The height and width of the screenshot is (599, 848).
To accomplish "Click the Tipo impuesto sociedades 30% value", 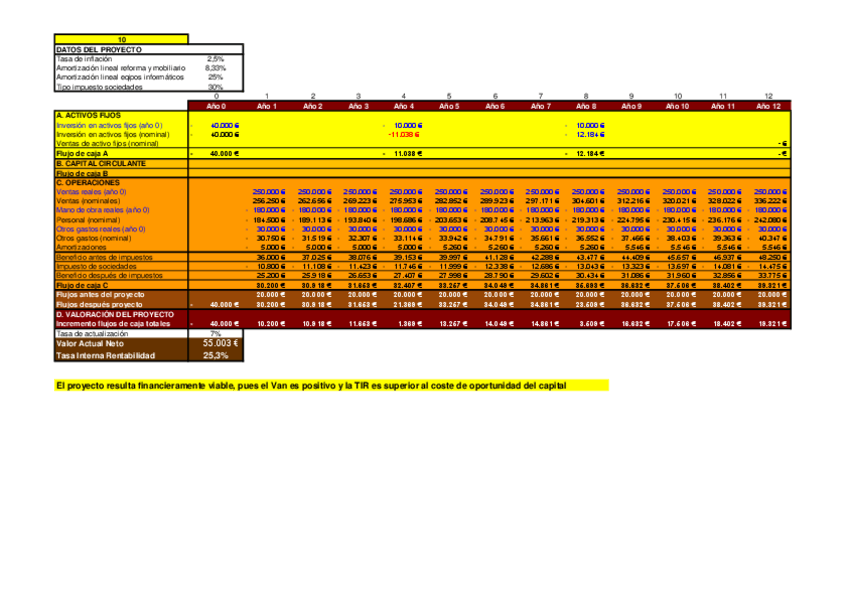I will [x=215, y=87].
